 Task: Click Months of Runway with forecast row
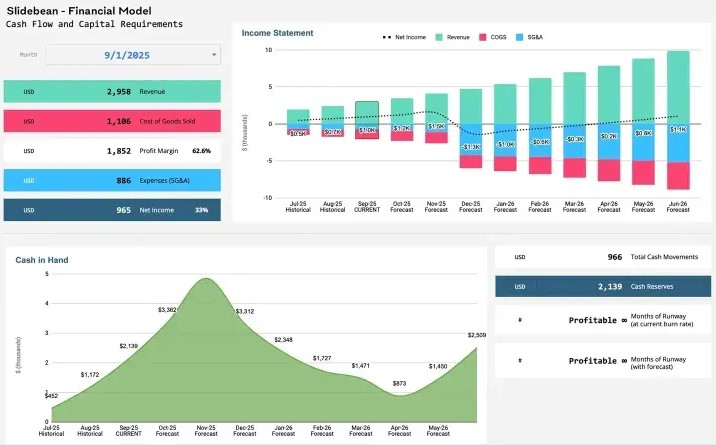click(x=601, y=361)
